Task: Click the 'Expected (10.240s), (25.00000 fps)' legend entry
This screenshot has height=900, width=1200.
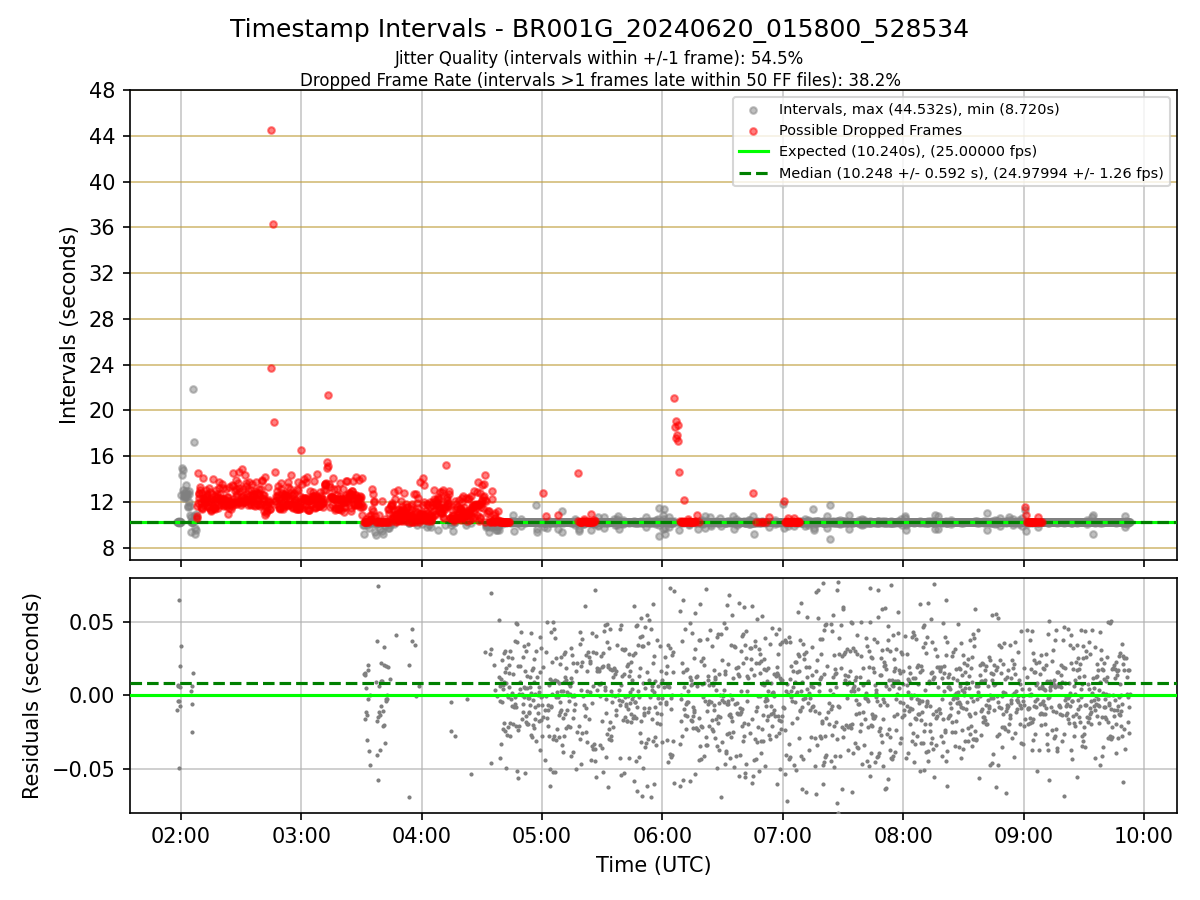Action: click(908, 152)
